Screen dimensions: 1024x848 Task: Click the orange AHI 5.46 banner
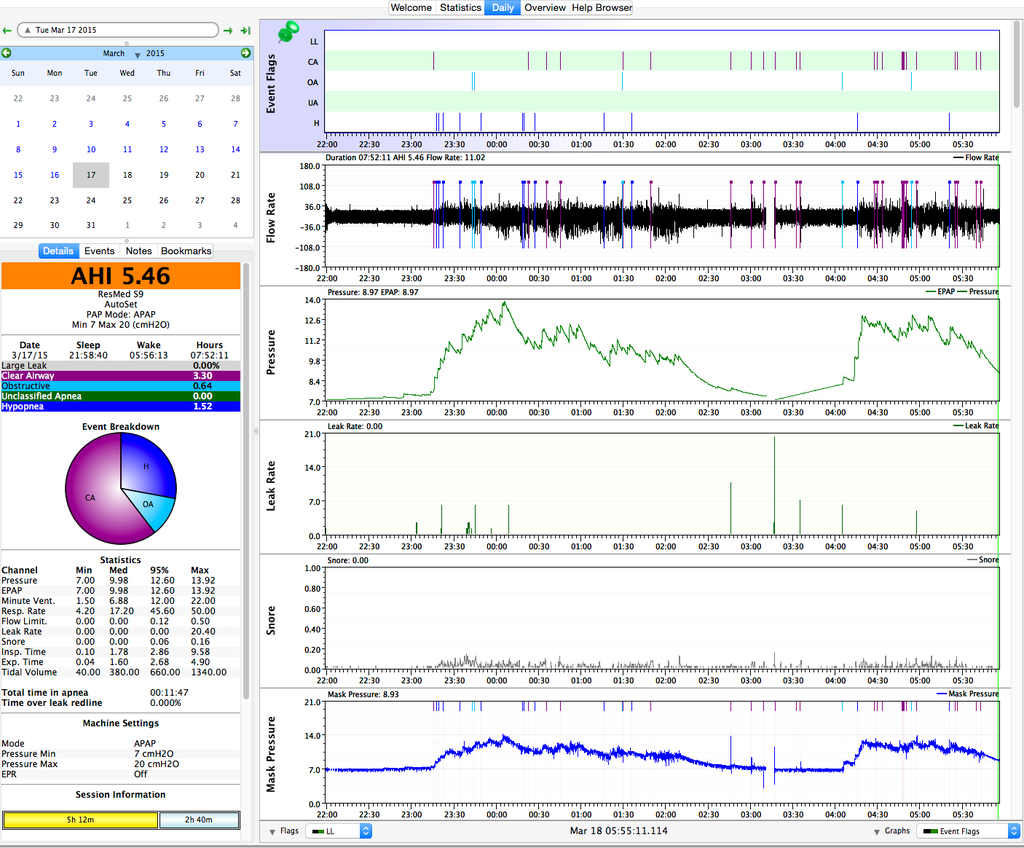point(121,276)
